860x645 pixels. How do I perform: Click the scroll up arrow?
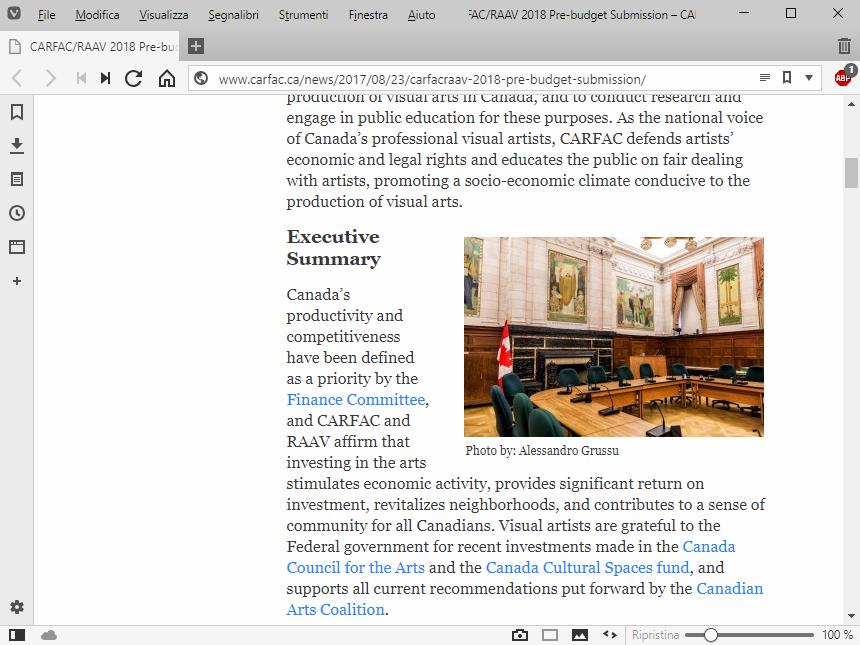pos(851,104)
